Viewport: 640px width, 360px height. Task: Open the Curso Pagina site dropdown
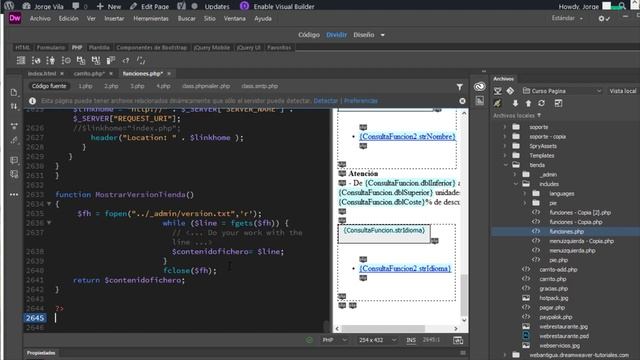562,91
